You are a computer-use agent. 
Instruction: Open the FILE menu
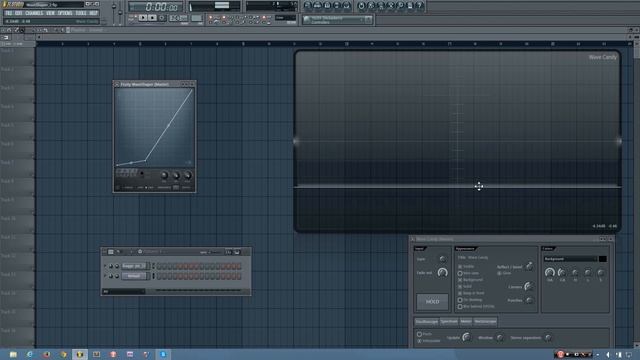coord(9,13)
